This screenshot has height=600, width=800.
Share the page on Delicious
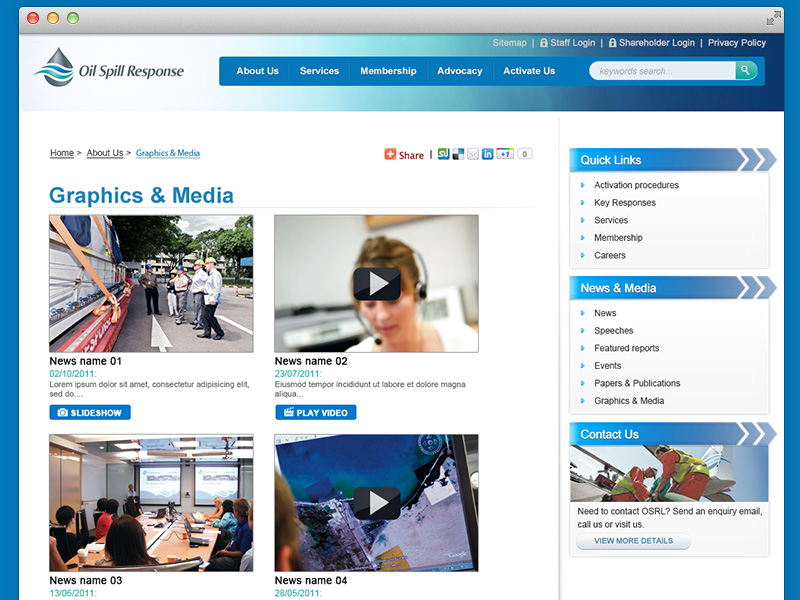[x=458, y=154]
